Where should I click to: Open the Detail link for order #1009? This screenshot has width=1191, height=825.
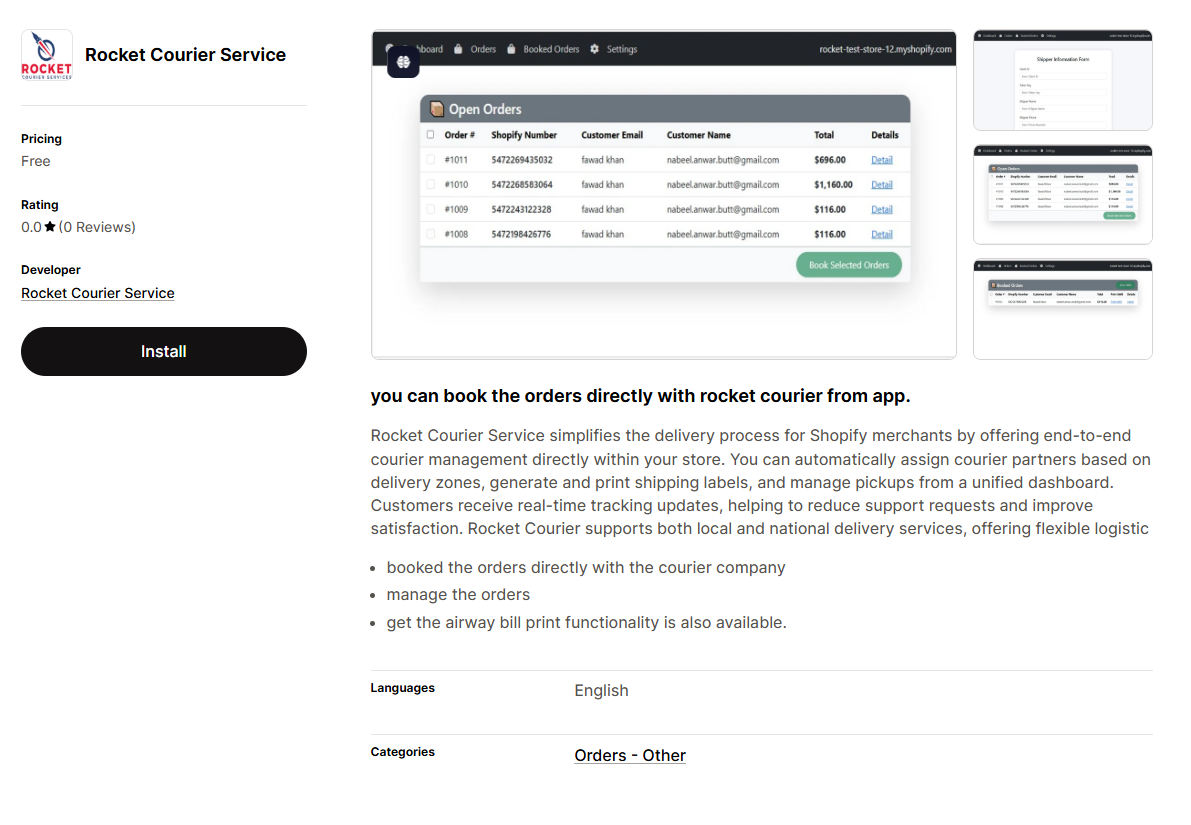(x=882, y=210)
